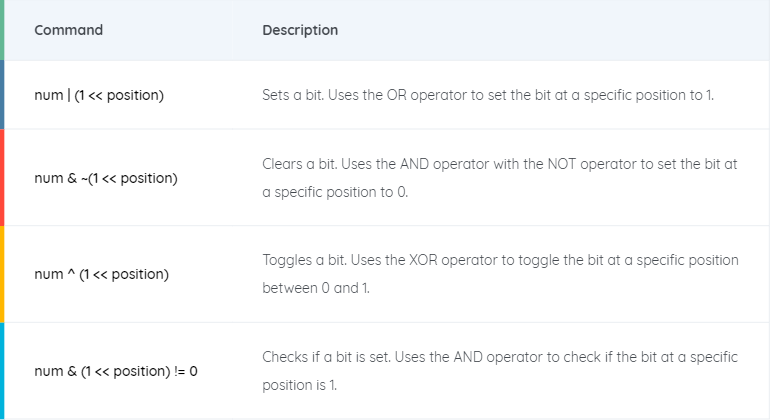Click the cyan color bar beside check row
770x420 pixels.
click(x=2, y=371)
